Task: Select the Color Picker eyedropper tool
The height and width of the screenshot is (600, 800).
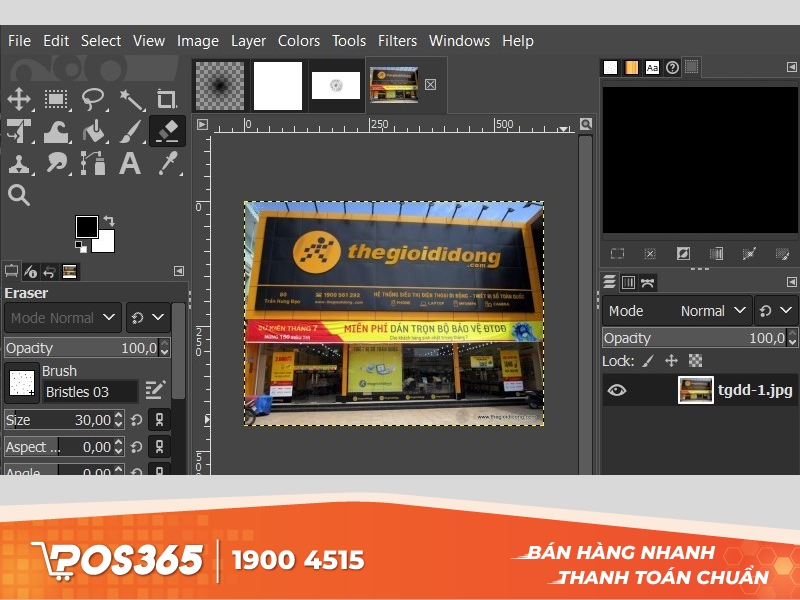Action: 168,164
